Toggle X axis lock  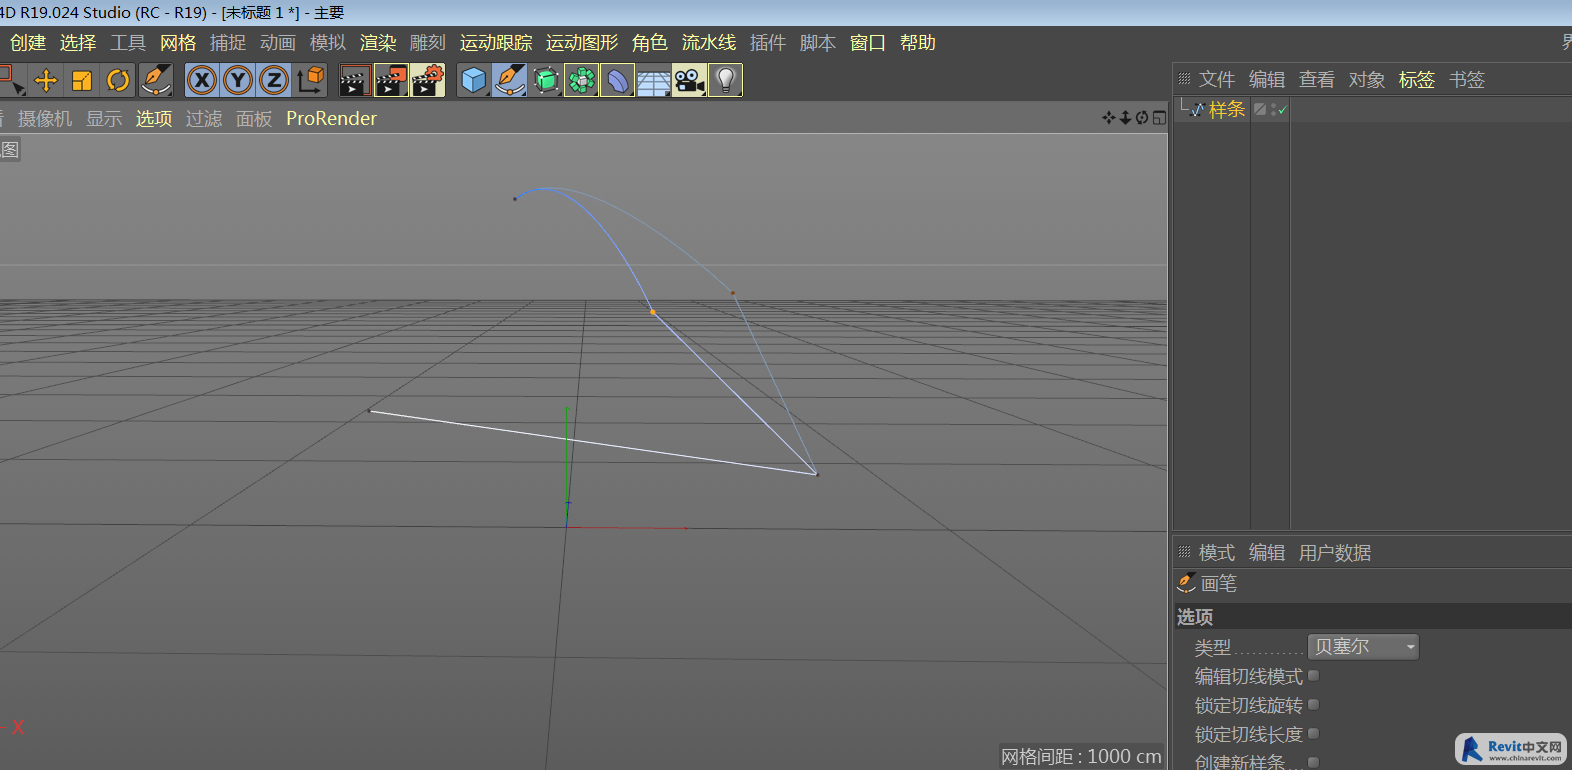point(202,80)
